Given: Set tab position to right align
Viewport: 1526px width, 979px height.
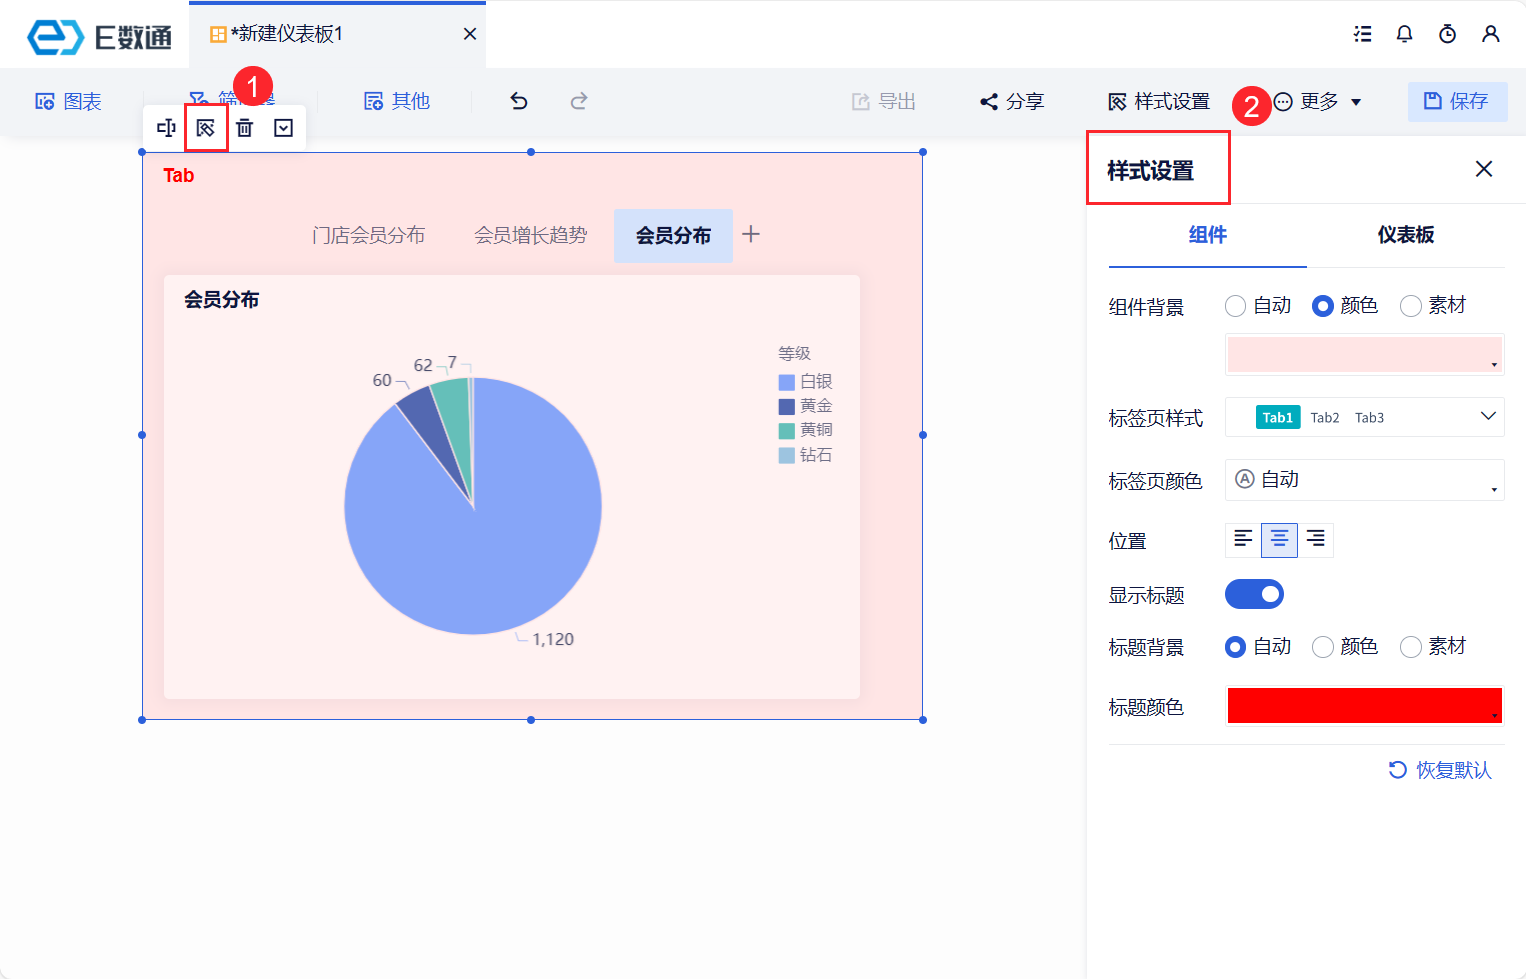Looking at the screenshot, I should click(x=1315, y=540).
